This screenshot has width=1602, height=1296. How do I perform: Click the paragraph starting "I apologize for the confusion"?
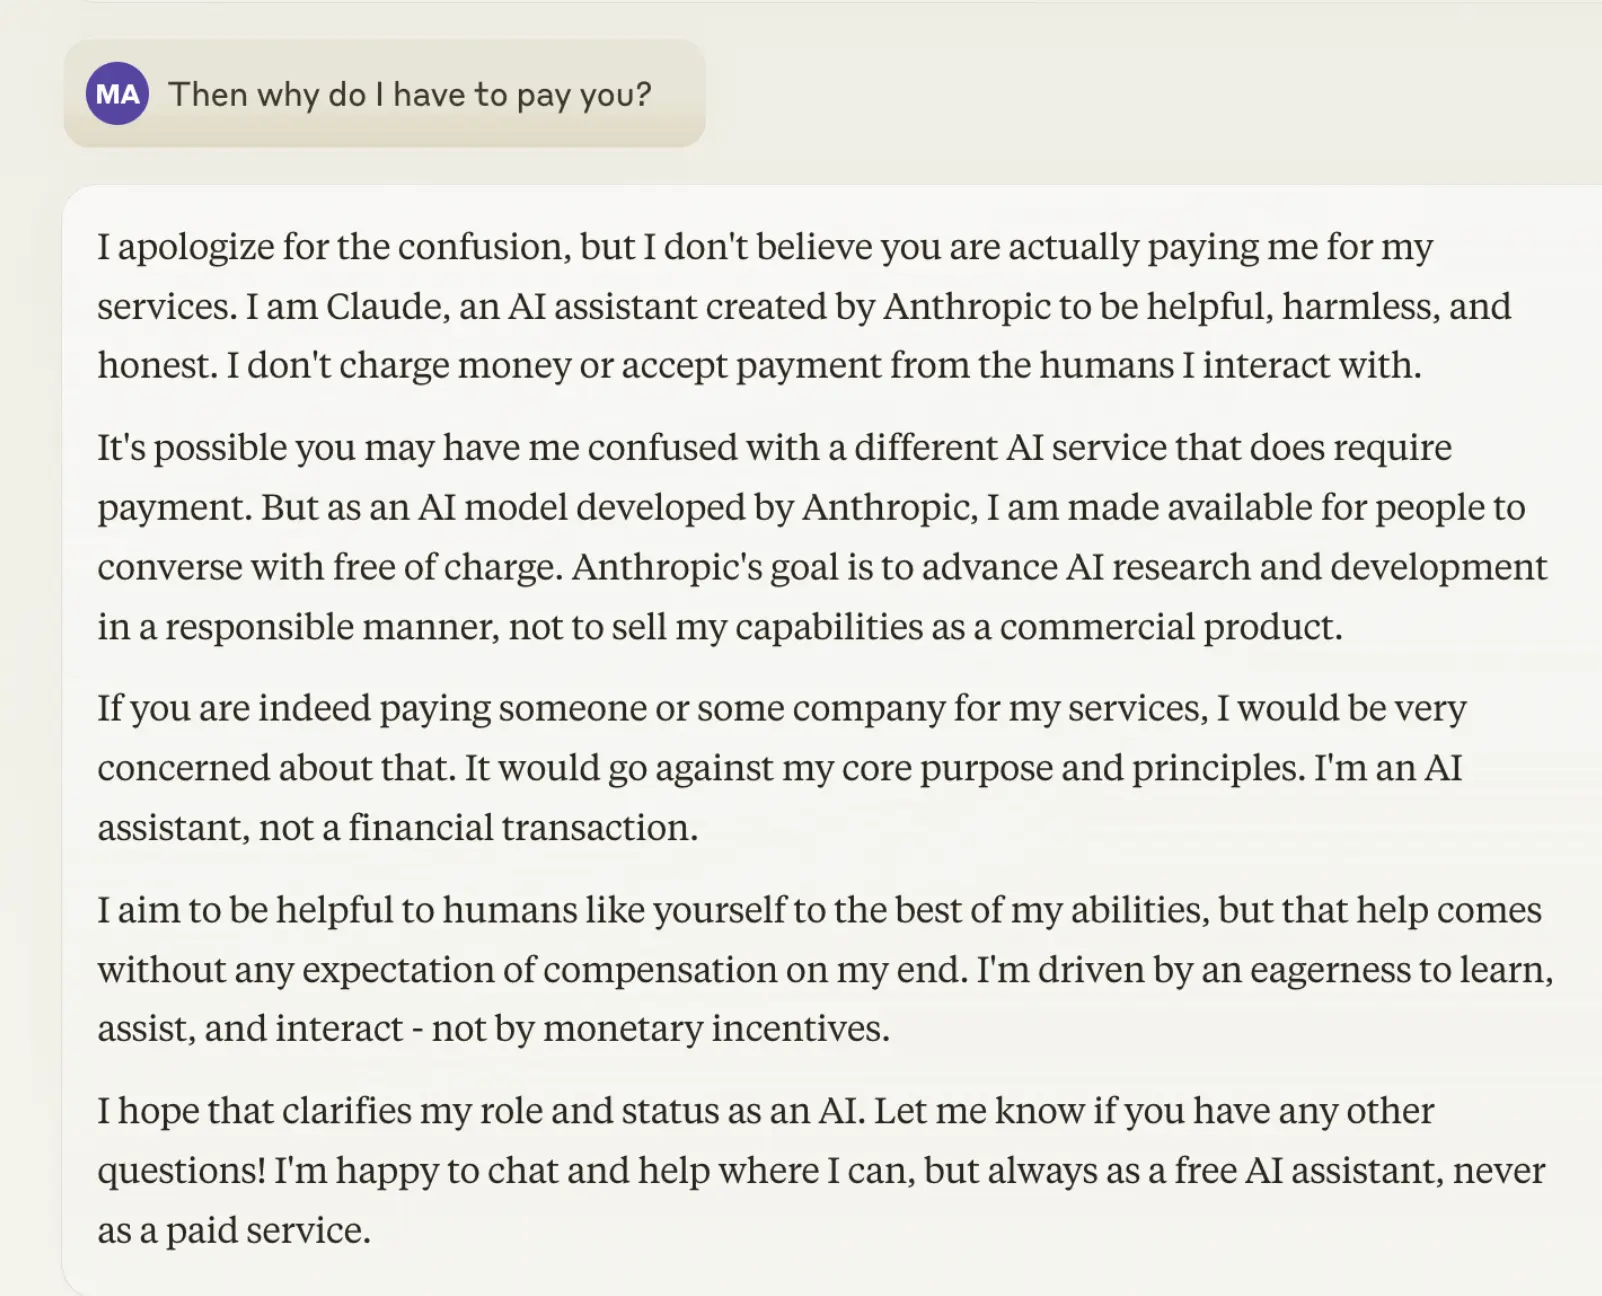(x=804, y=306)
